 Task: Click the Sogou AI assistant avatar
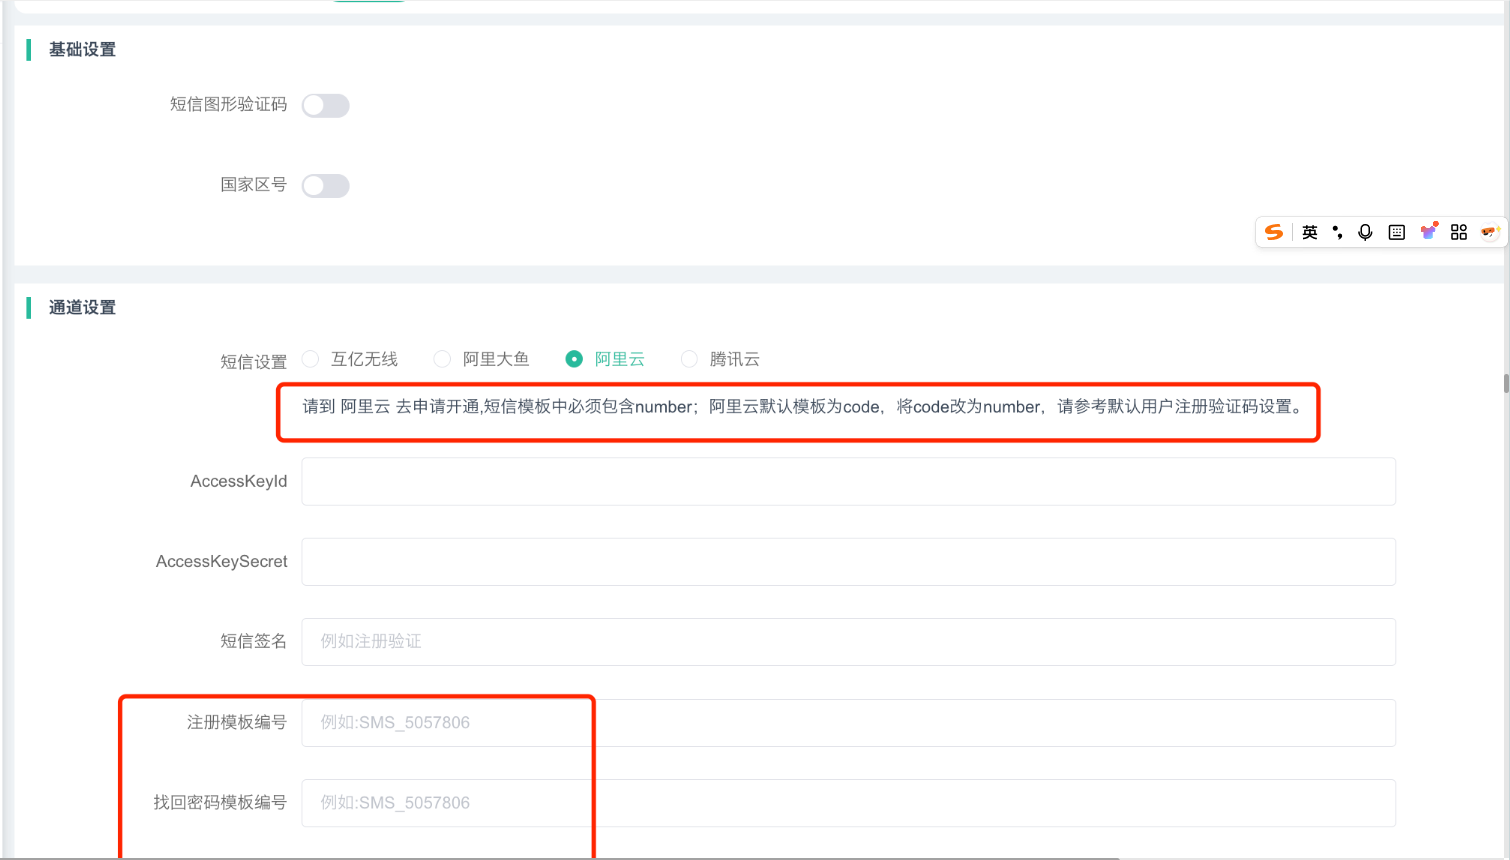(x=1490, y=232)
